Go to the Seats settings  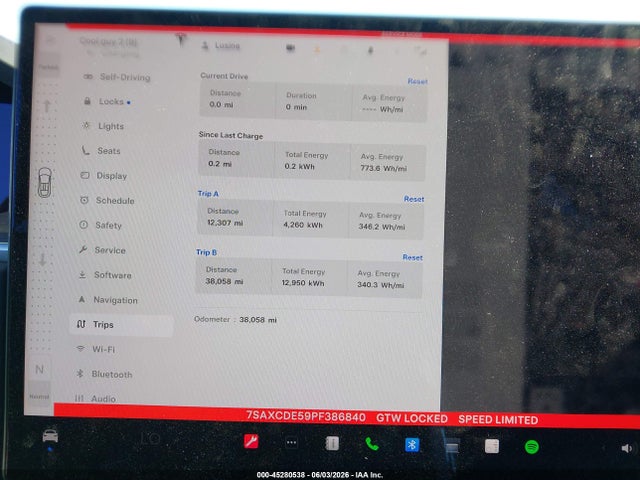101,151
